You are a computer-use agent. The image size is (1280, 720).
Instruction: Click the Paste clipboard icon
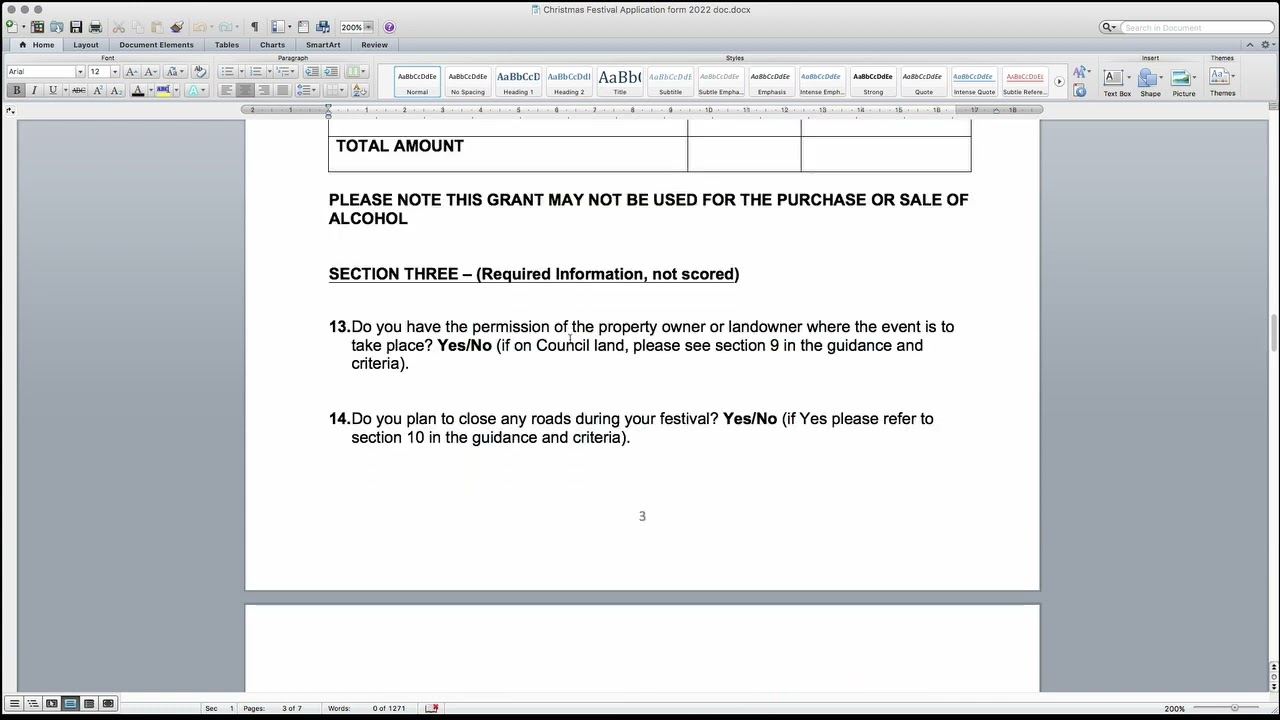tap(157, 27)
